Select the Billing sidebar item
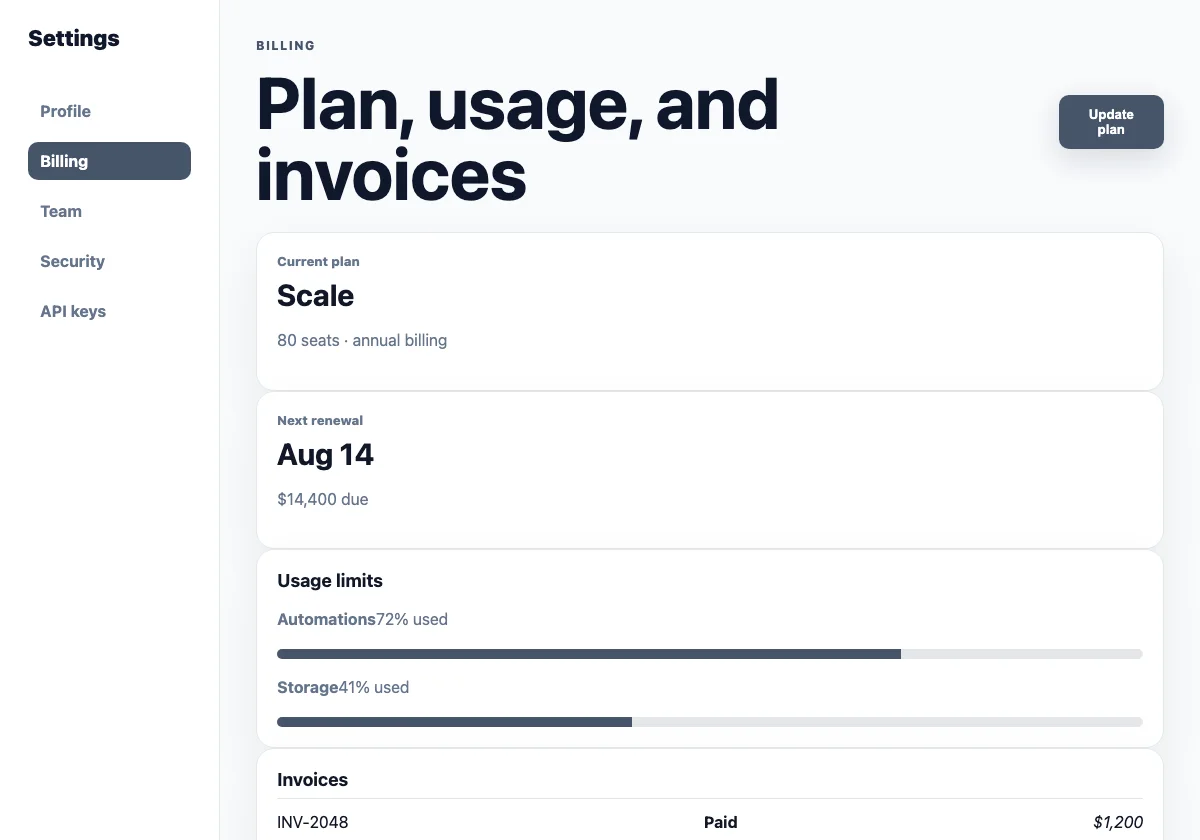Screen dimensions: 1200x840 [x=109, y=161]
